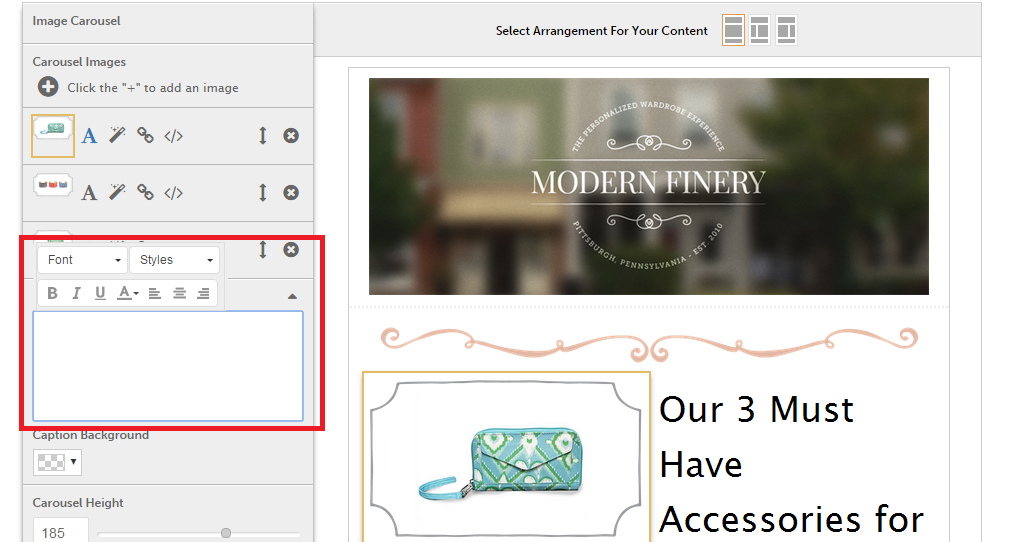Screen dimensions: 1016x542
Task: Toggle italic formatting
Action: coord(76,293)
